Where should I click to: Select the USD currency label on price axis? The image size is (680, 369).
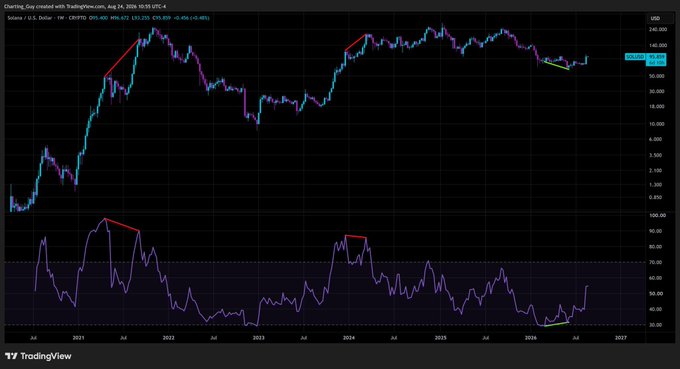click(x=655, y=18)
